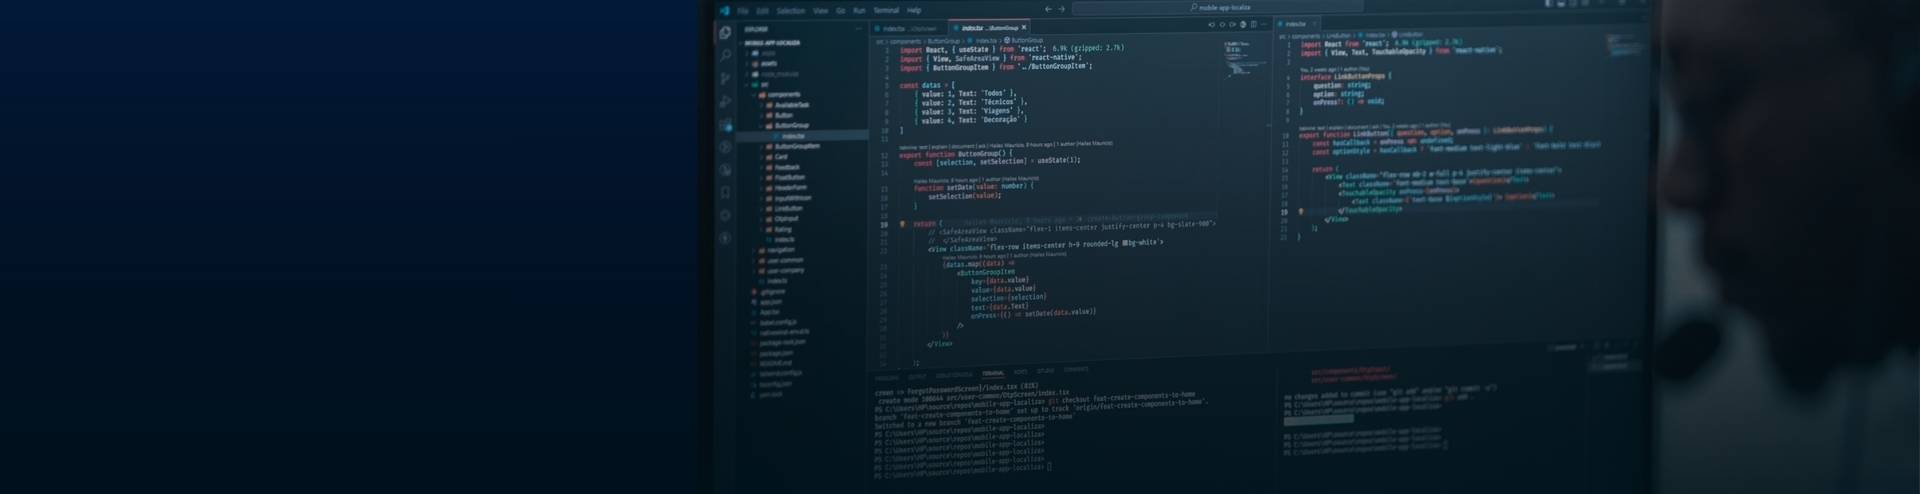1920x494 pixels.
Task: Click the split editor icon
Action: pos(1253,25)
